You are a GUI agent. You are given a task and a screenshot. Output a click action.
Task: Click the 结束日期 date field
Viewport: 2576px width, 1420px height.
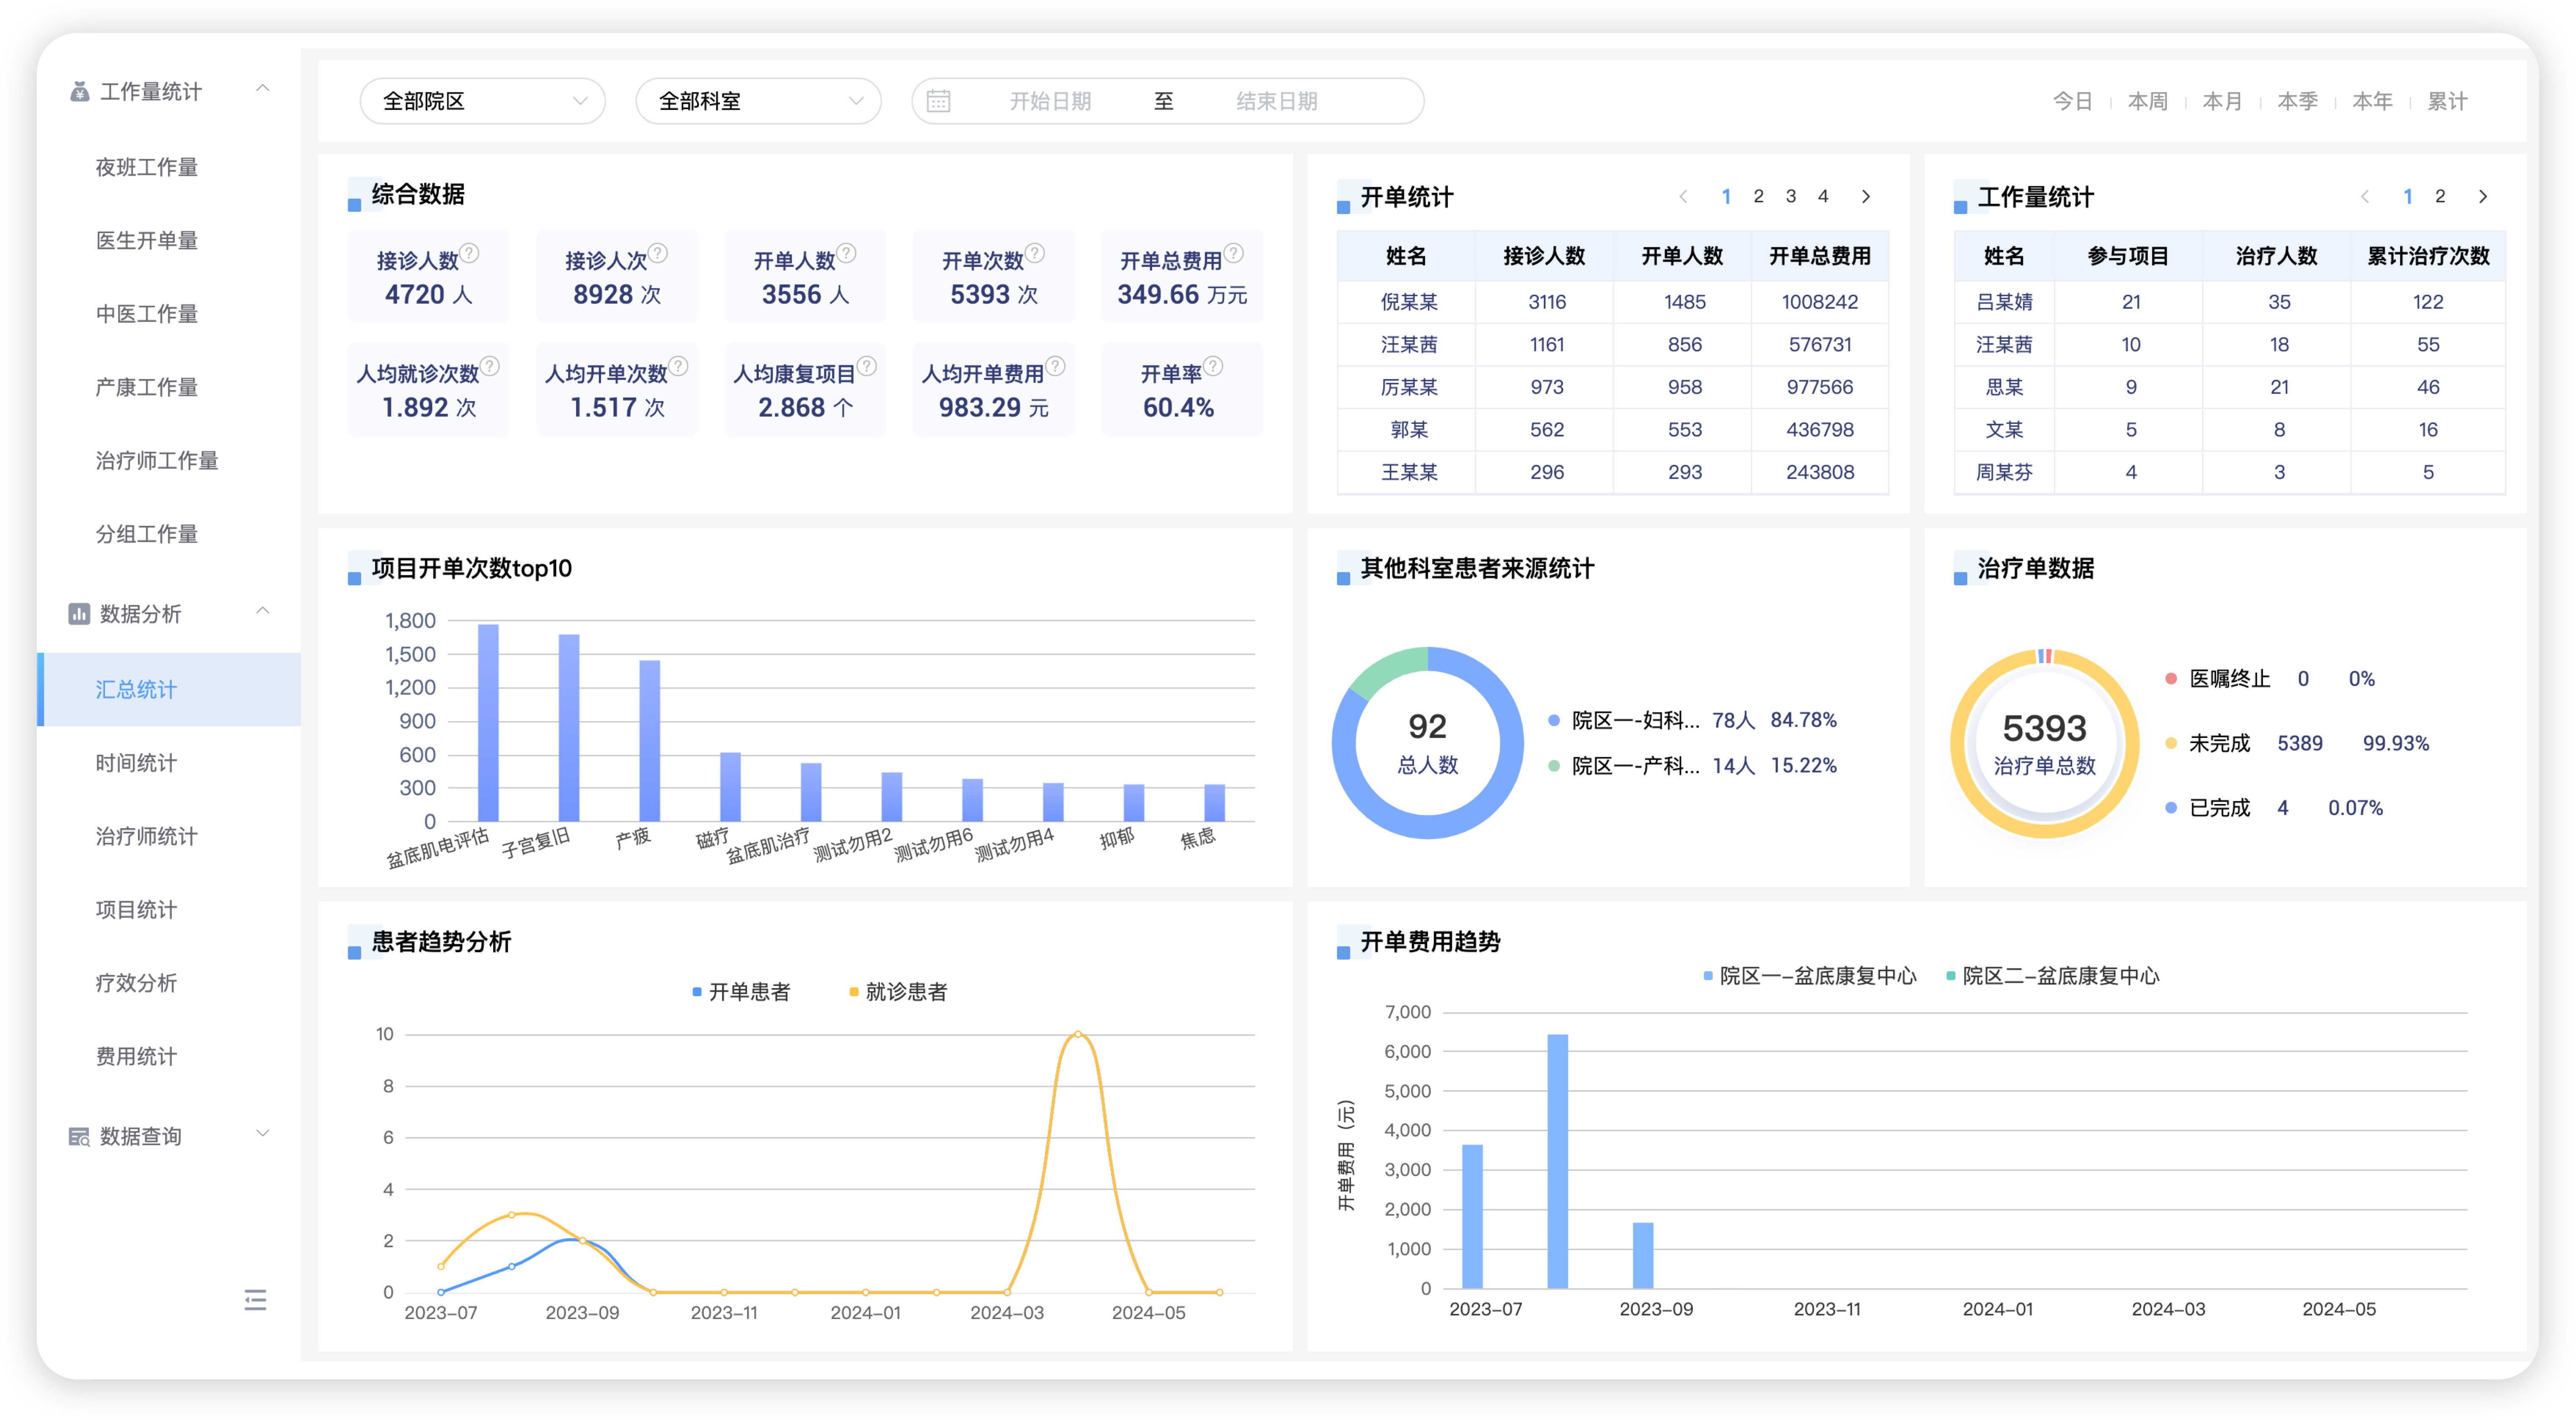click(1277, 101)
